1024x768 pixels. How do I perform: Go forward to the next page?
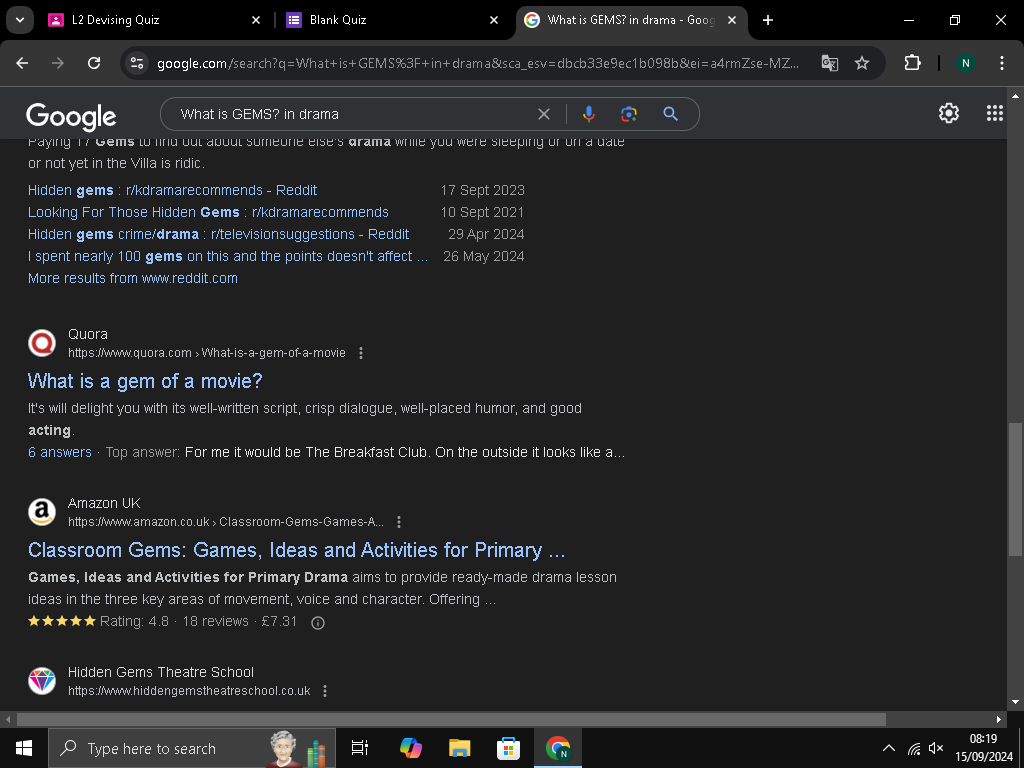point(58,63)
